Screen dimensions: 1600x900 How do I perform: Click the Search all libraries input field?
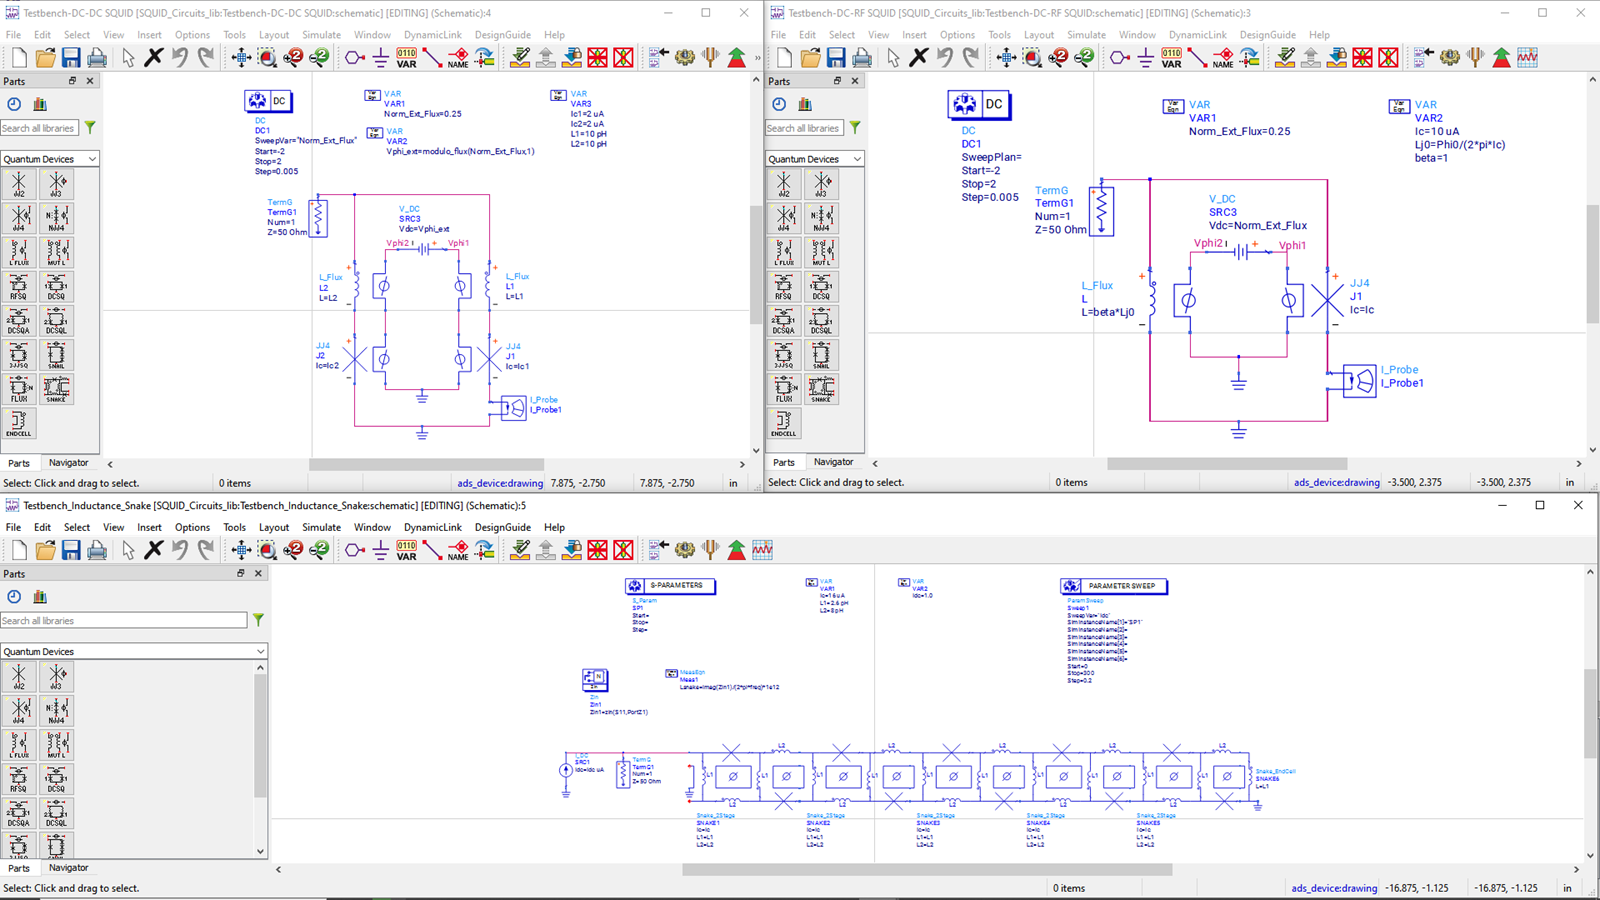pos(38,127)
